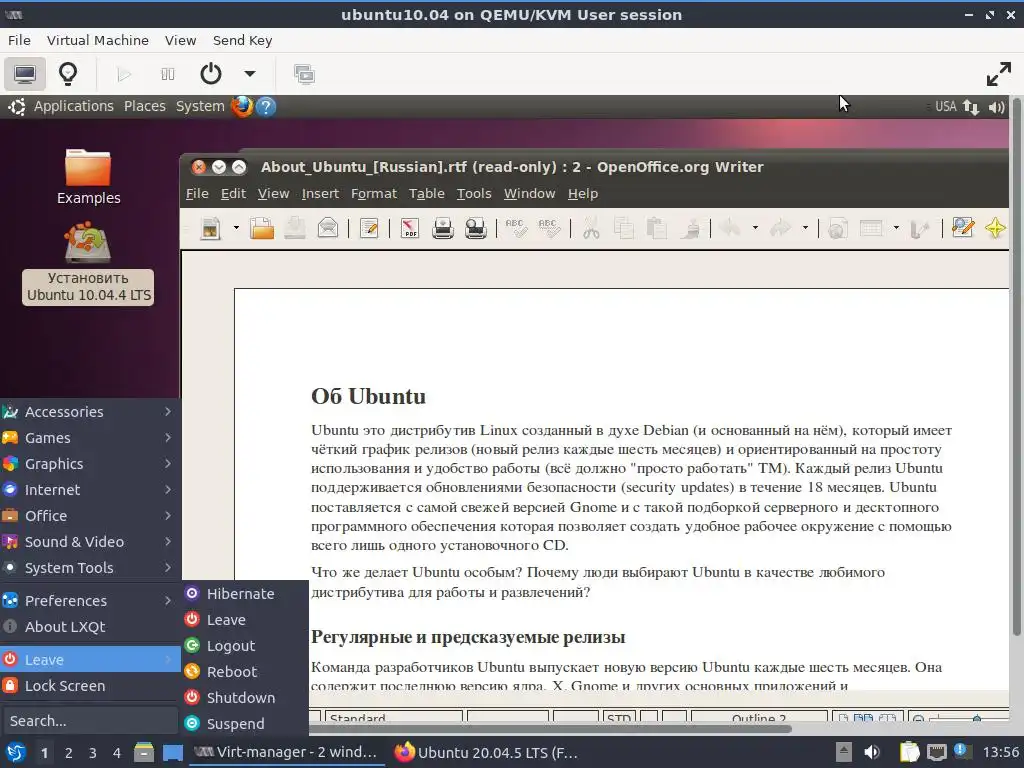Open Writer's Insert menu
This screenshot has width=1024, height=768.
pyautogui.click(x=320, y=193)
